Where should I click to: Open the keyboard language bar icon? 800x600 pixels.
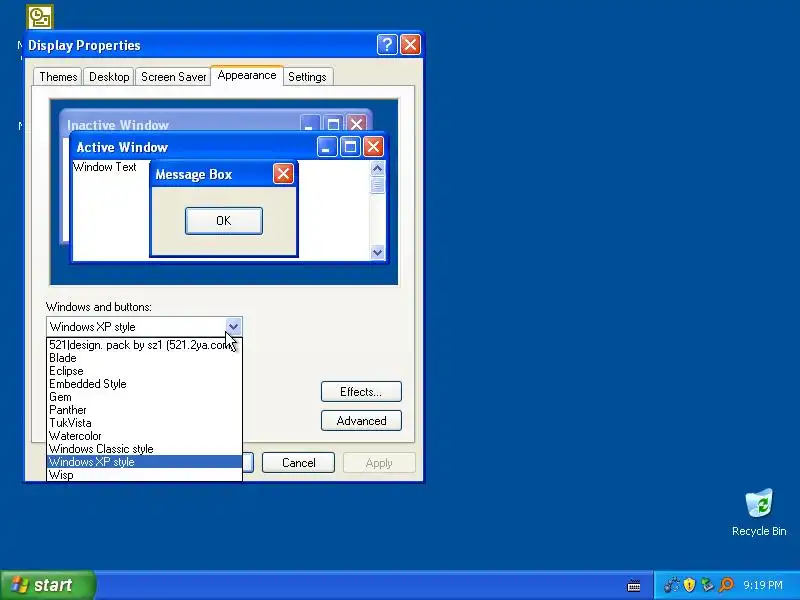click(634, 586)
